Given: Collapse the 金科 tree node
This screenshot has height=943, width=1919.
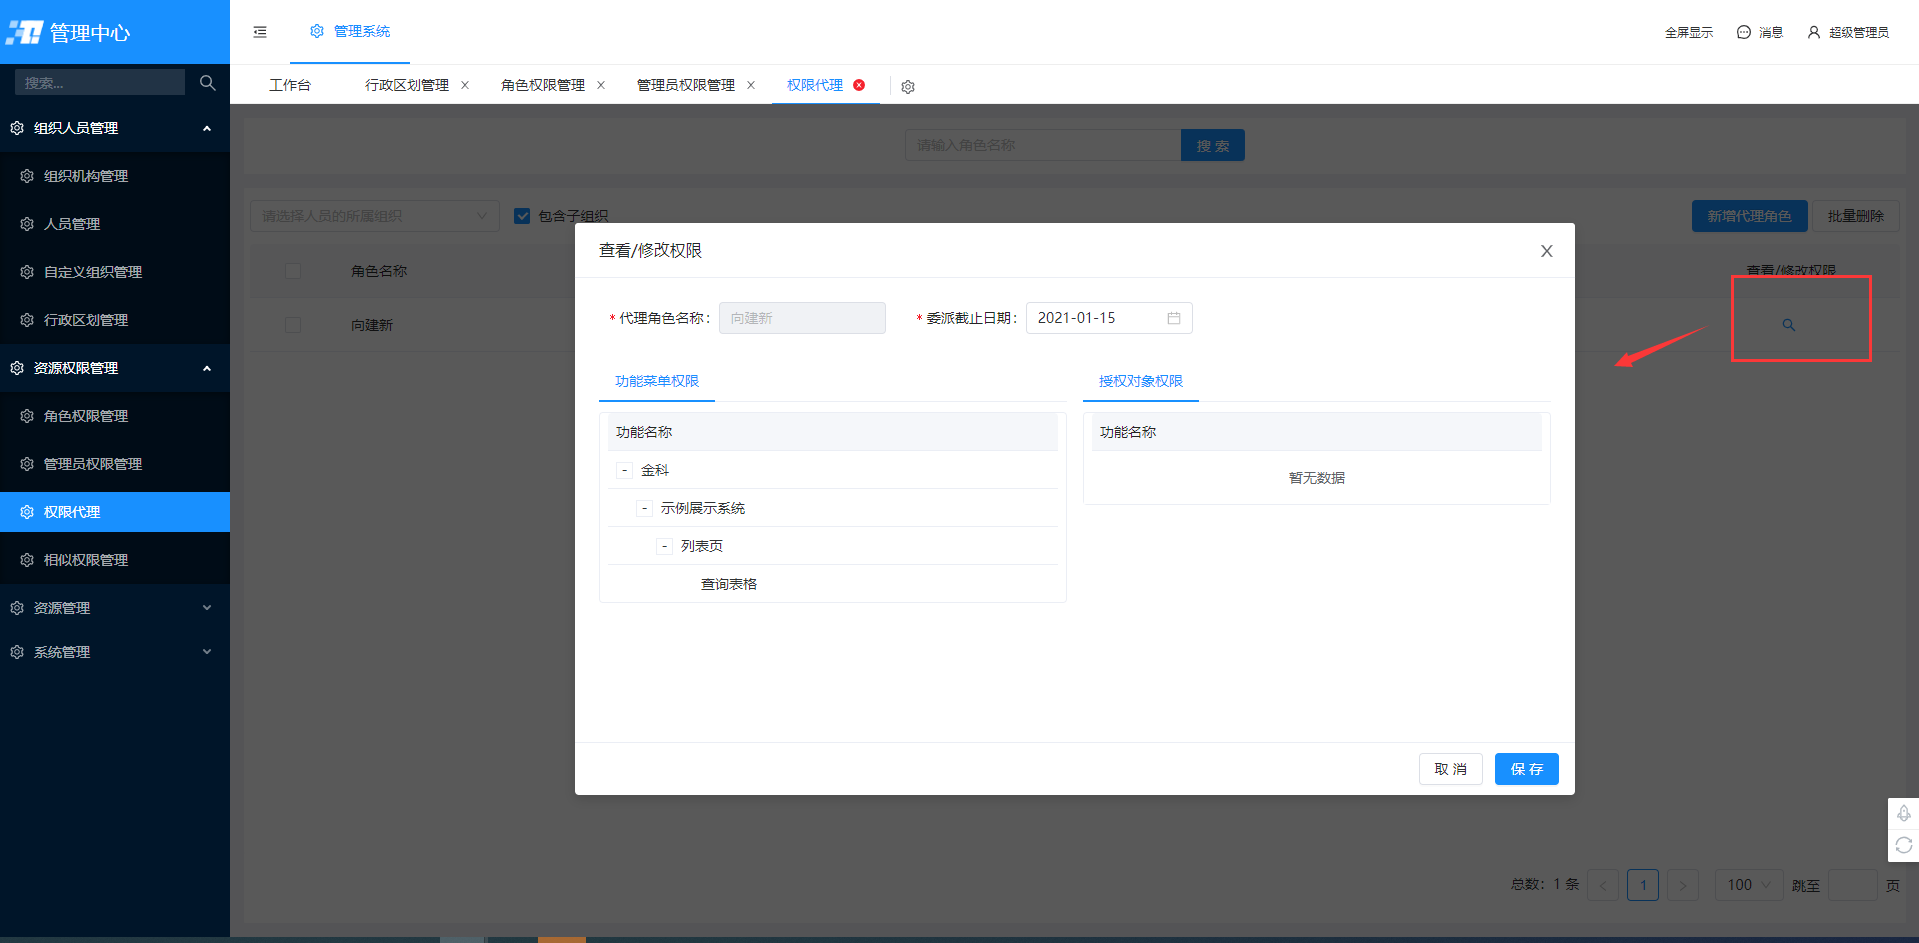Looking at the screenshot, I should pos(624,470).
